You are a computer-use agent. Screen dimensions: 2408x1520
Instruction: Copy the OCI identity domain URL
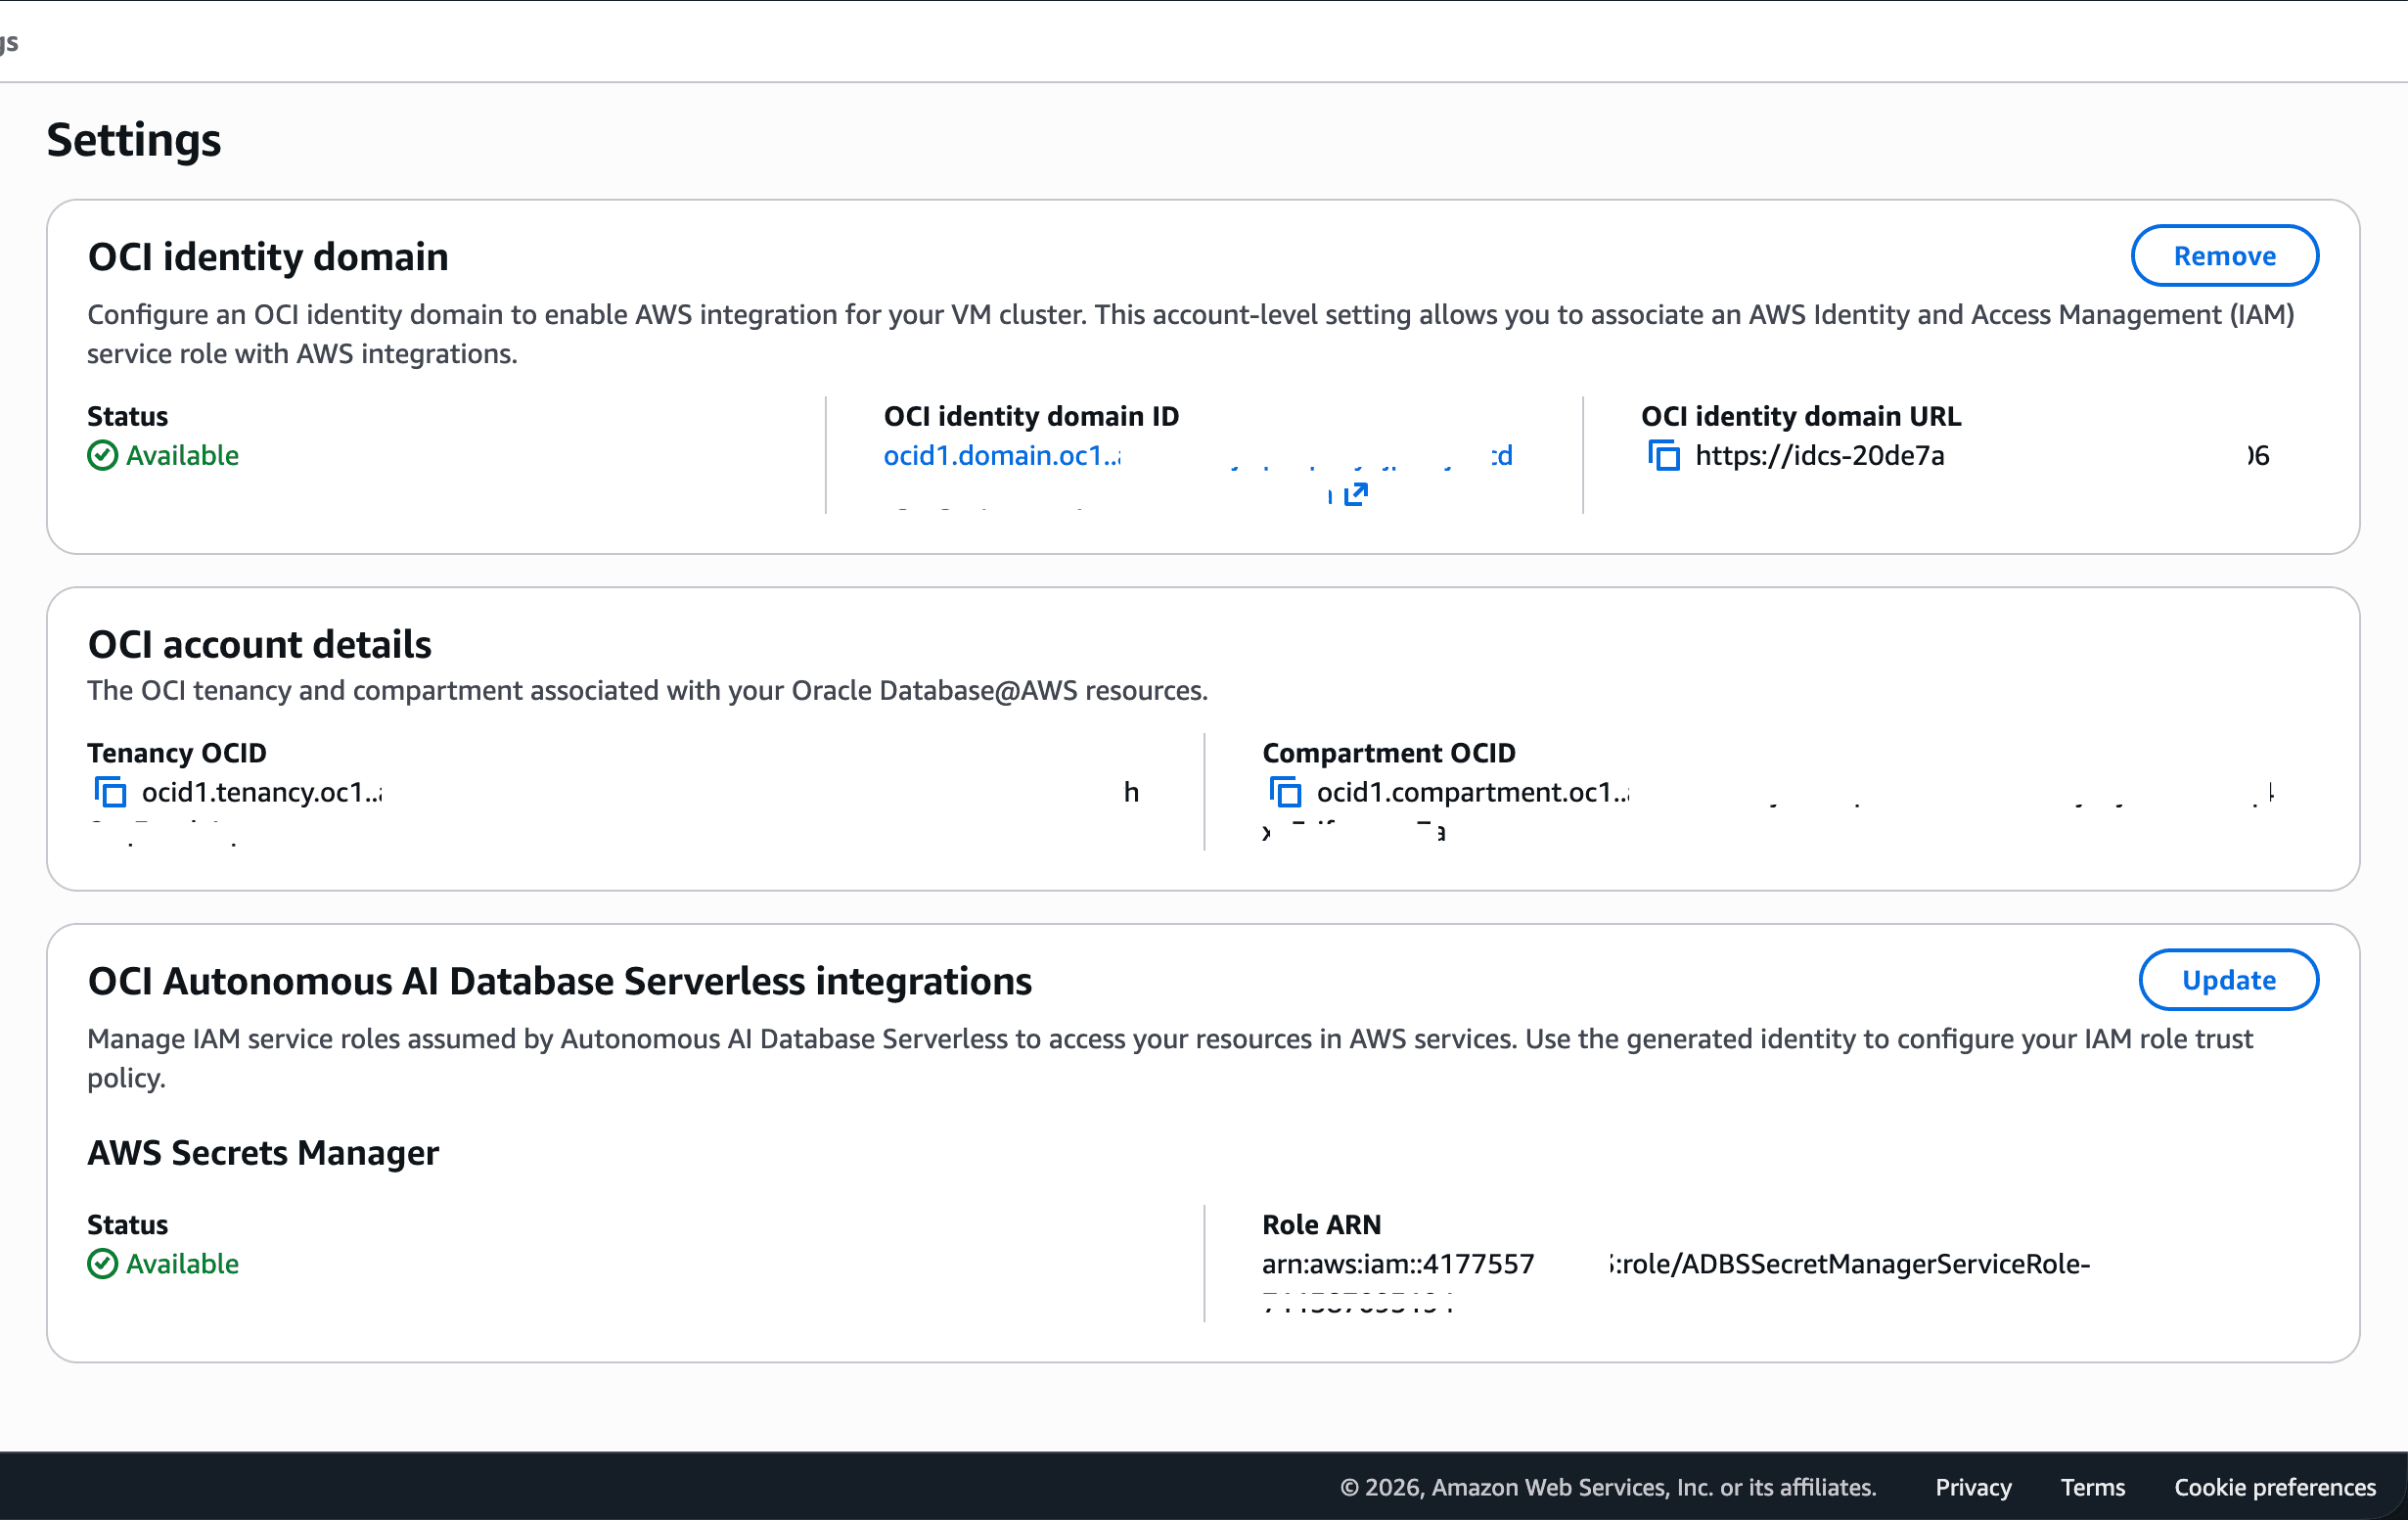1663,456
